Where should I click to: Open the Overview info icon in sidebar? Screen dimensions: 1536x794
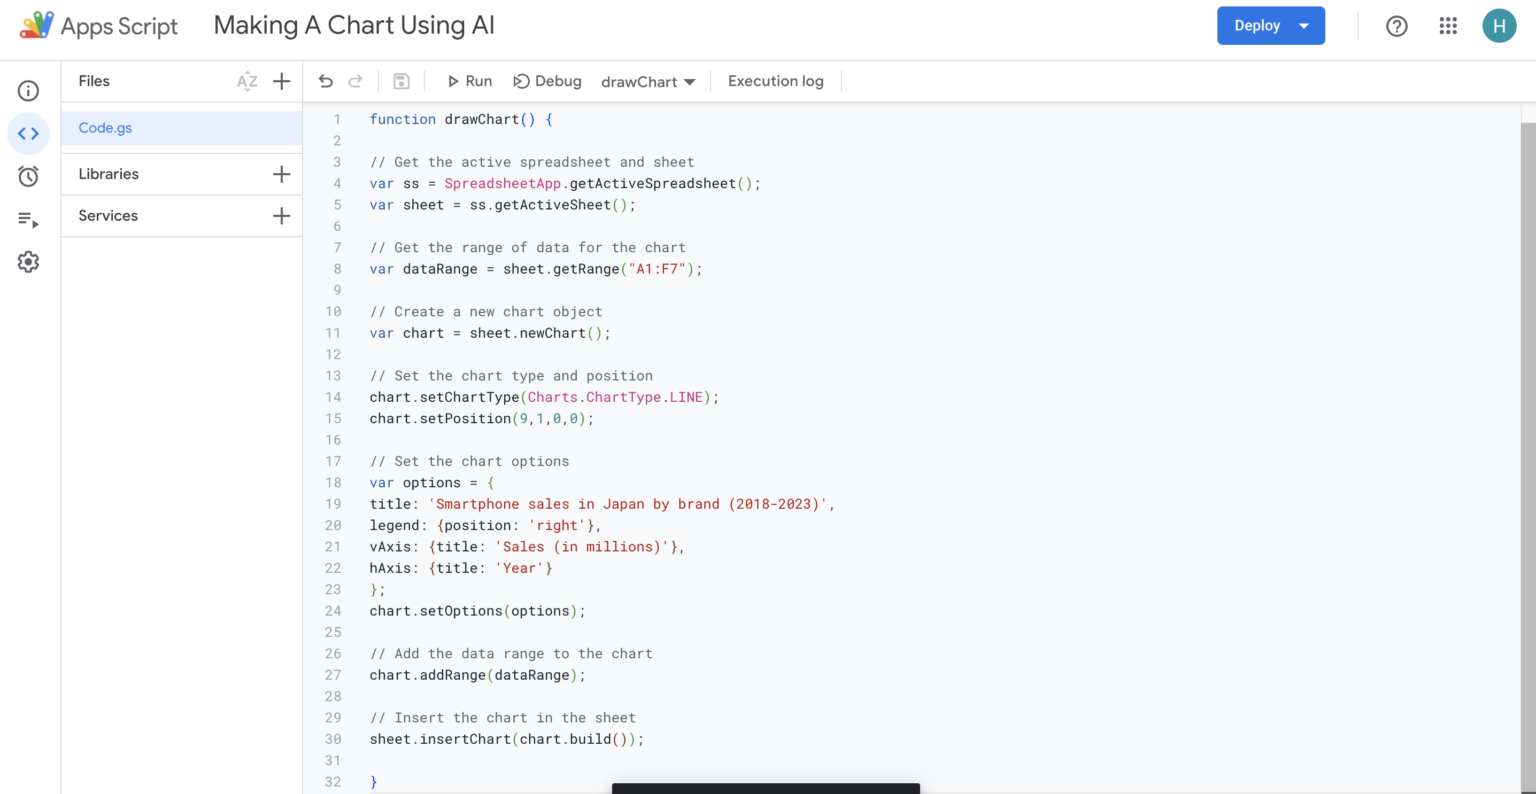click(28, 91)
